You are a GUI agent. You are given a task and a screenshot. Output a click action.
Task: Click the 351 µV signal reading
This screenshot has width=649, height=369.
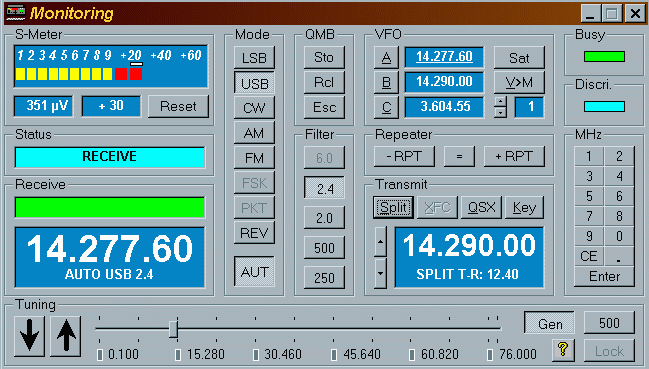pos(43,106)
